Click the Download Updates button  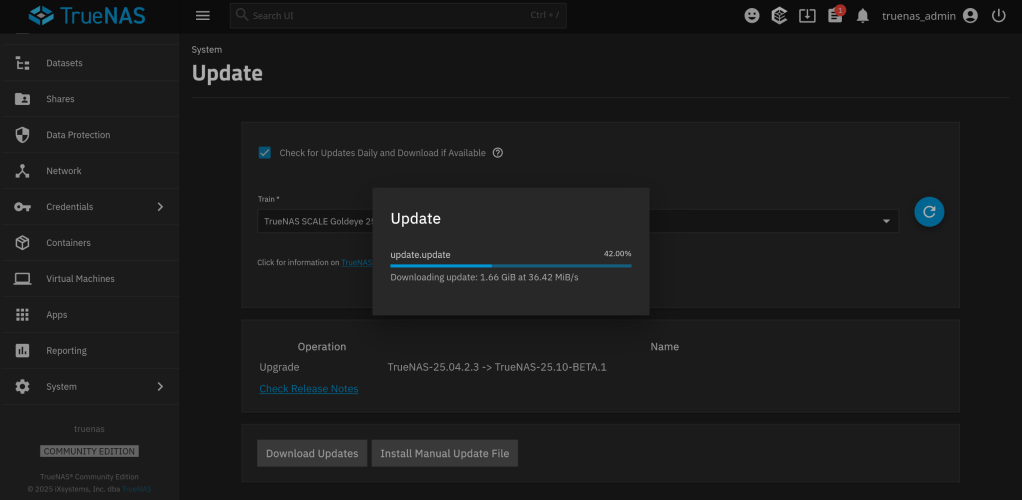pyautogui.click(x=312, y=453)
